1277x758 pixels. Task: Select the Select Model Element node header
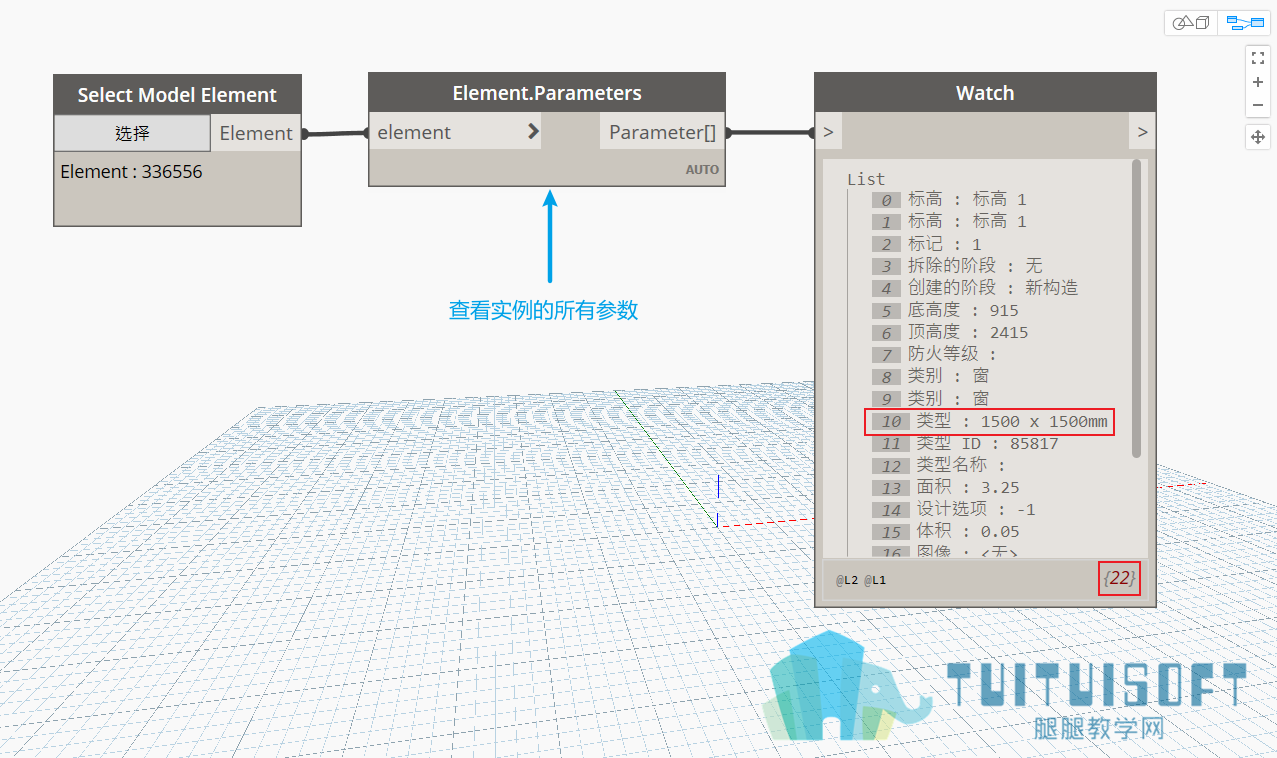click(x=177, y=95)
